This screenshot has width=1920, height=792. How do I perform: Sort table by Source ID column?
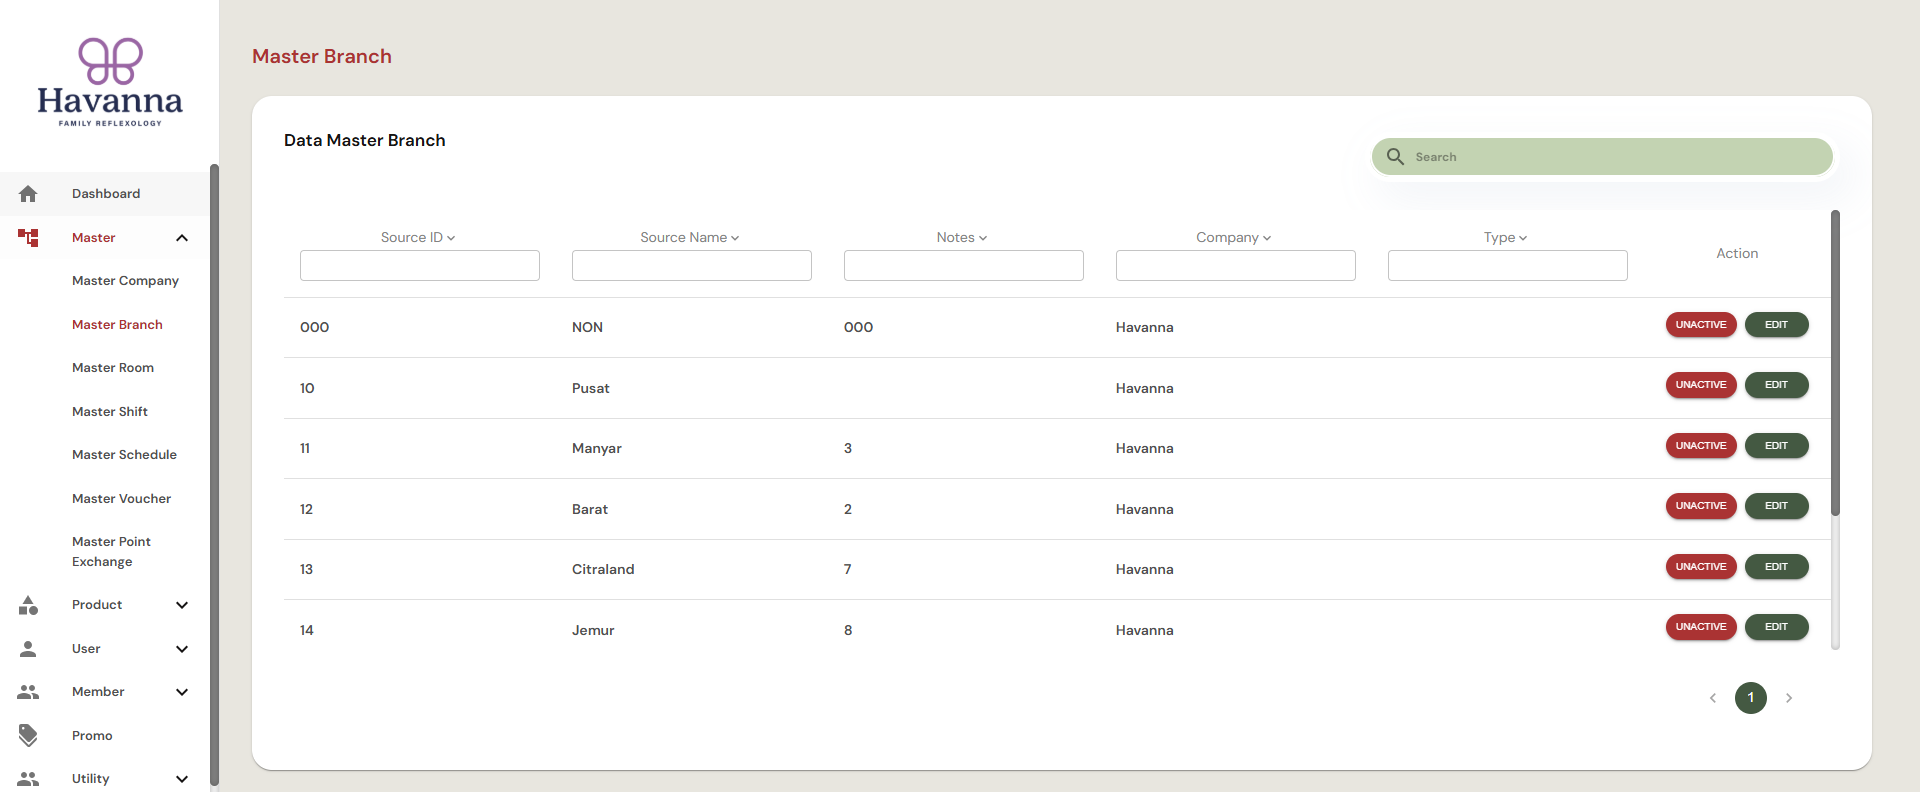418,238
